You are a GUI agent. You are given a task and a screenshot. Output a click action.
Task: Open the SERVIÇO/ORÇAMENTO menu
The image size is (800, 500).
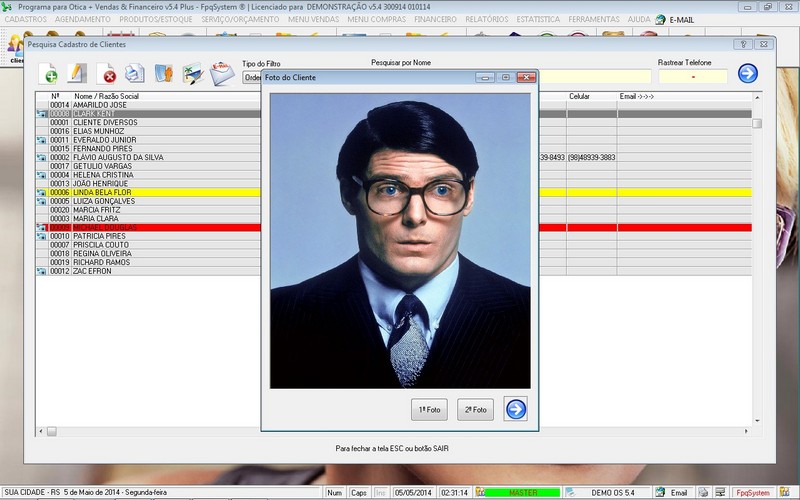click(240, 19)
